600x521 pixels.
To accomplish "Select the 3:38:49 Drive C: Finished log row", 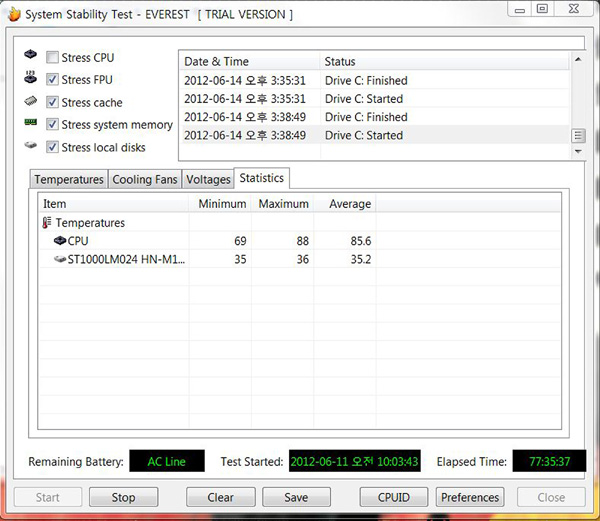I will [x=375, y=117].
